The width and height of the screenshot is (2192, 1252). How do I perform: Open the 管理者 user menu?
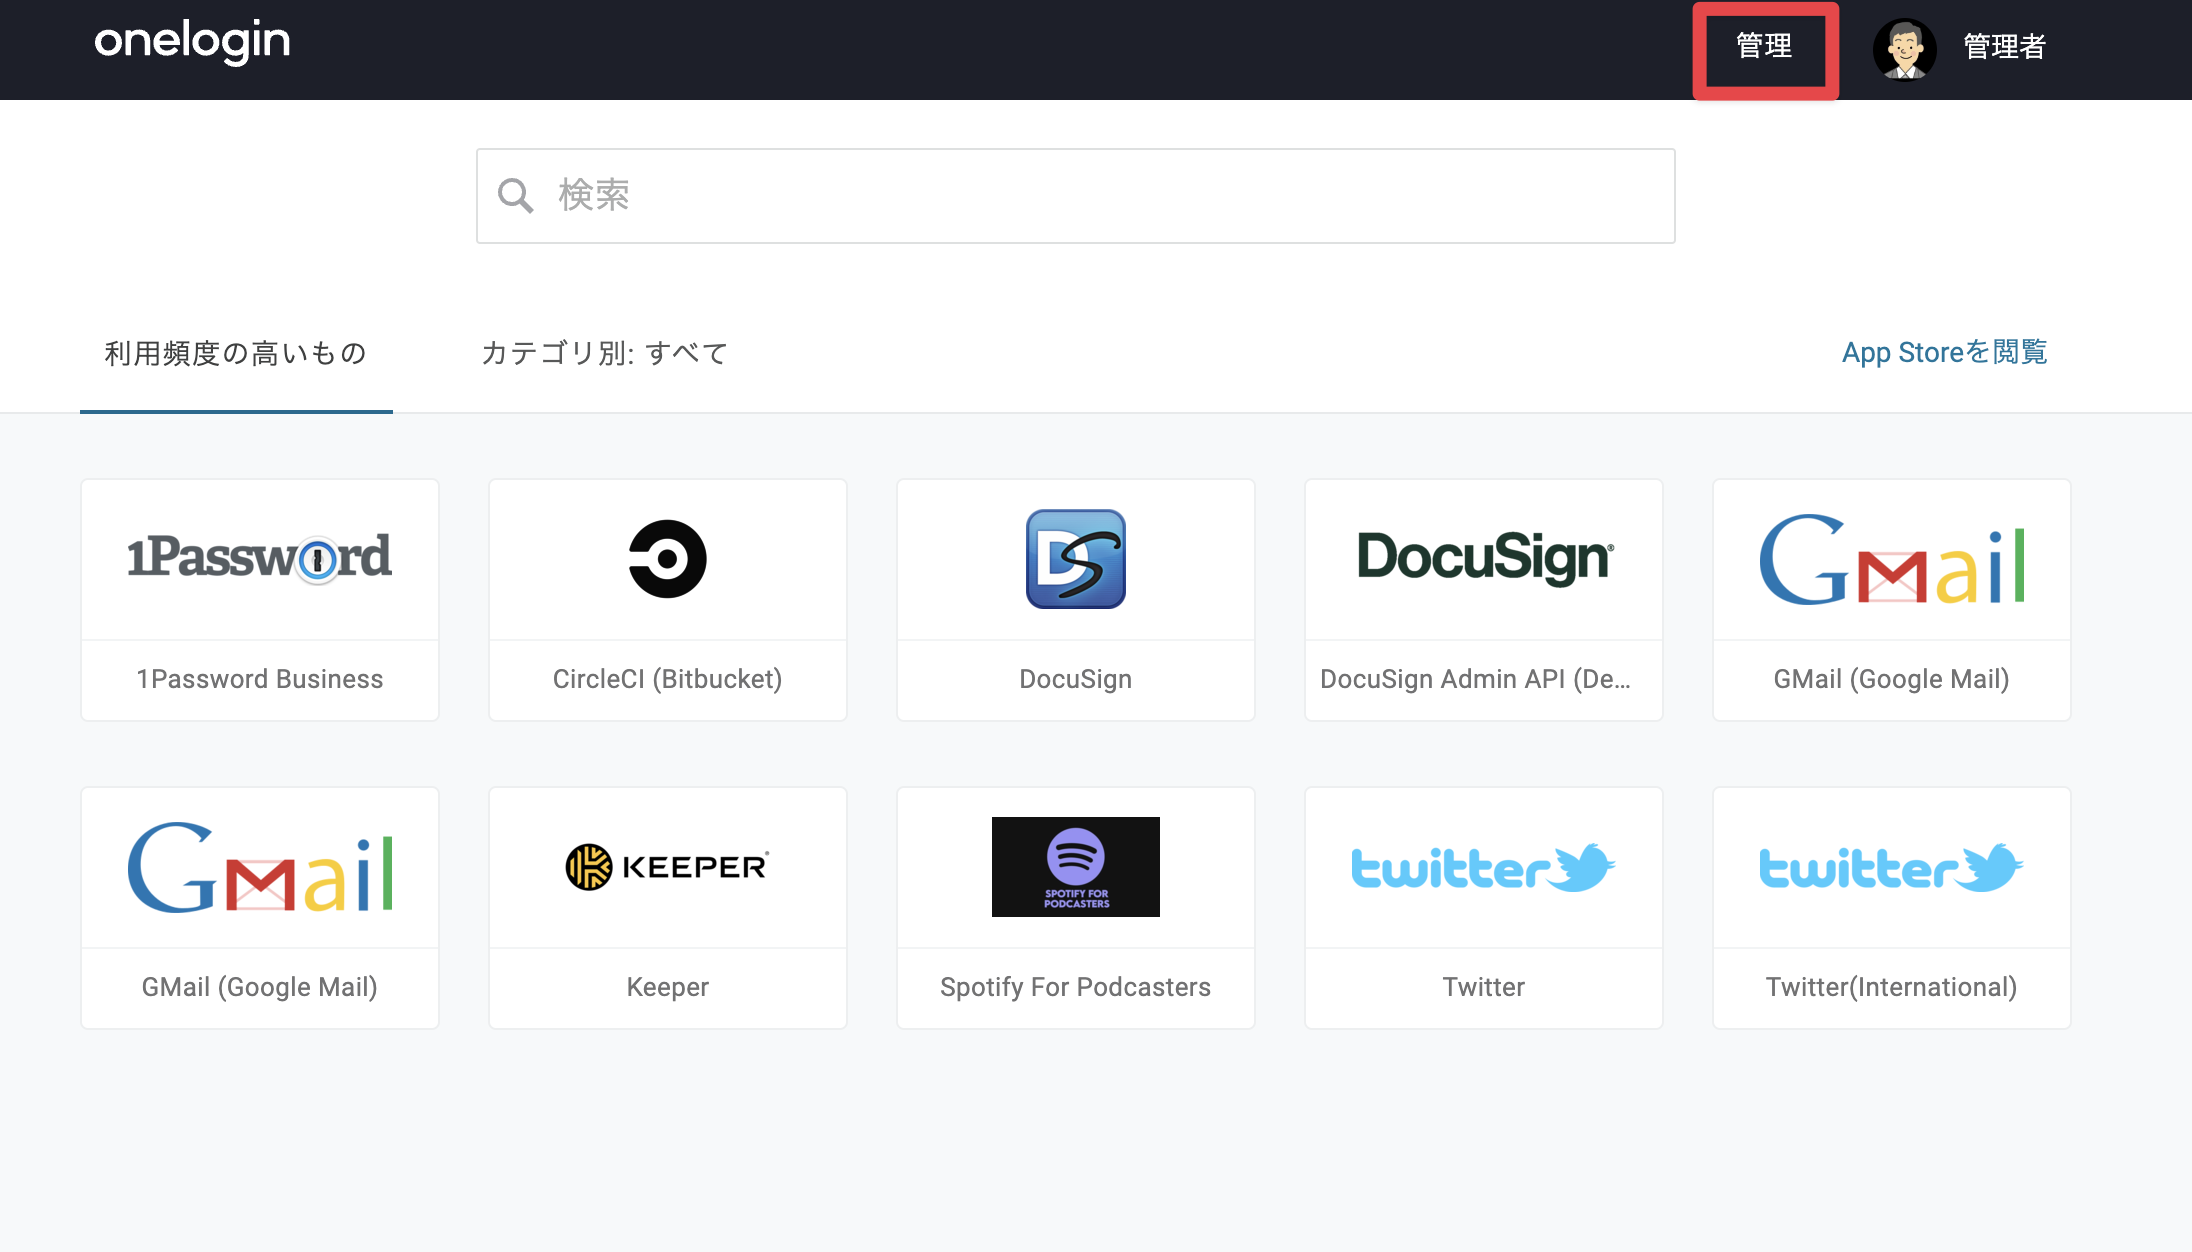point(2004,47)
